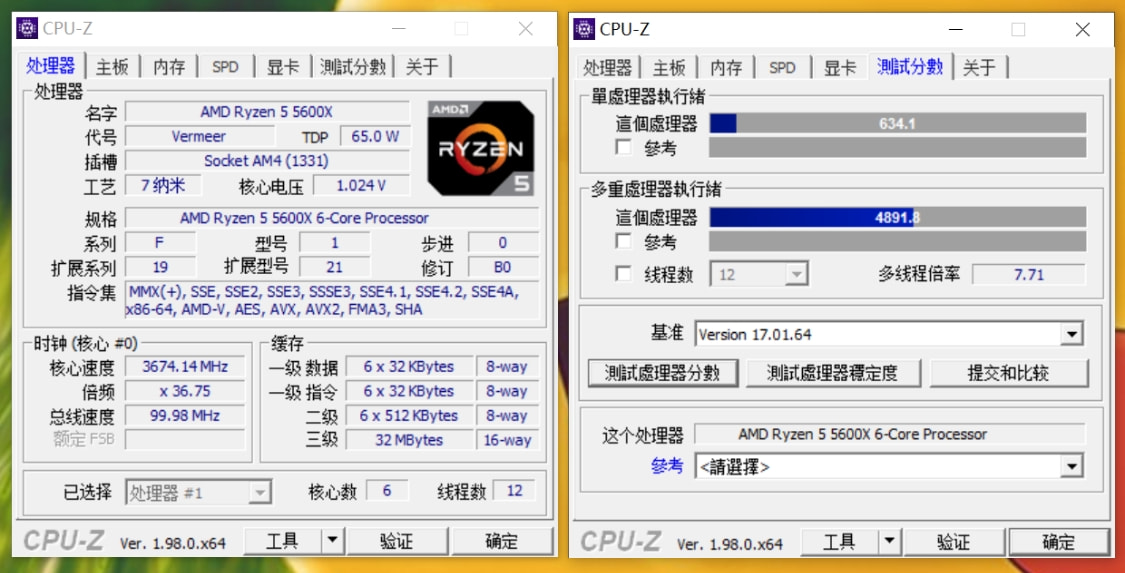Click the AMD Ryzen 5 logo image

coord(481,148)
